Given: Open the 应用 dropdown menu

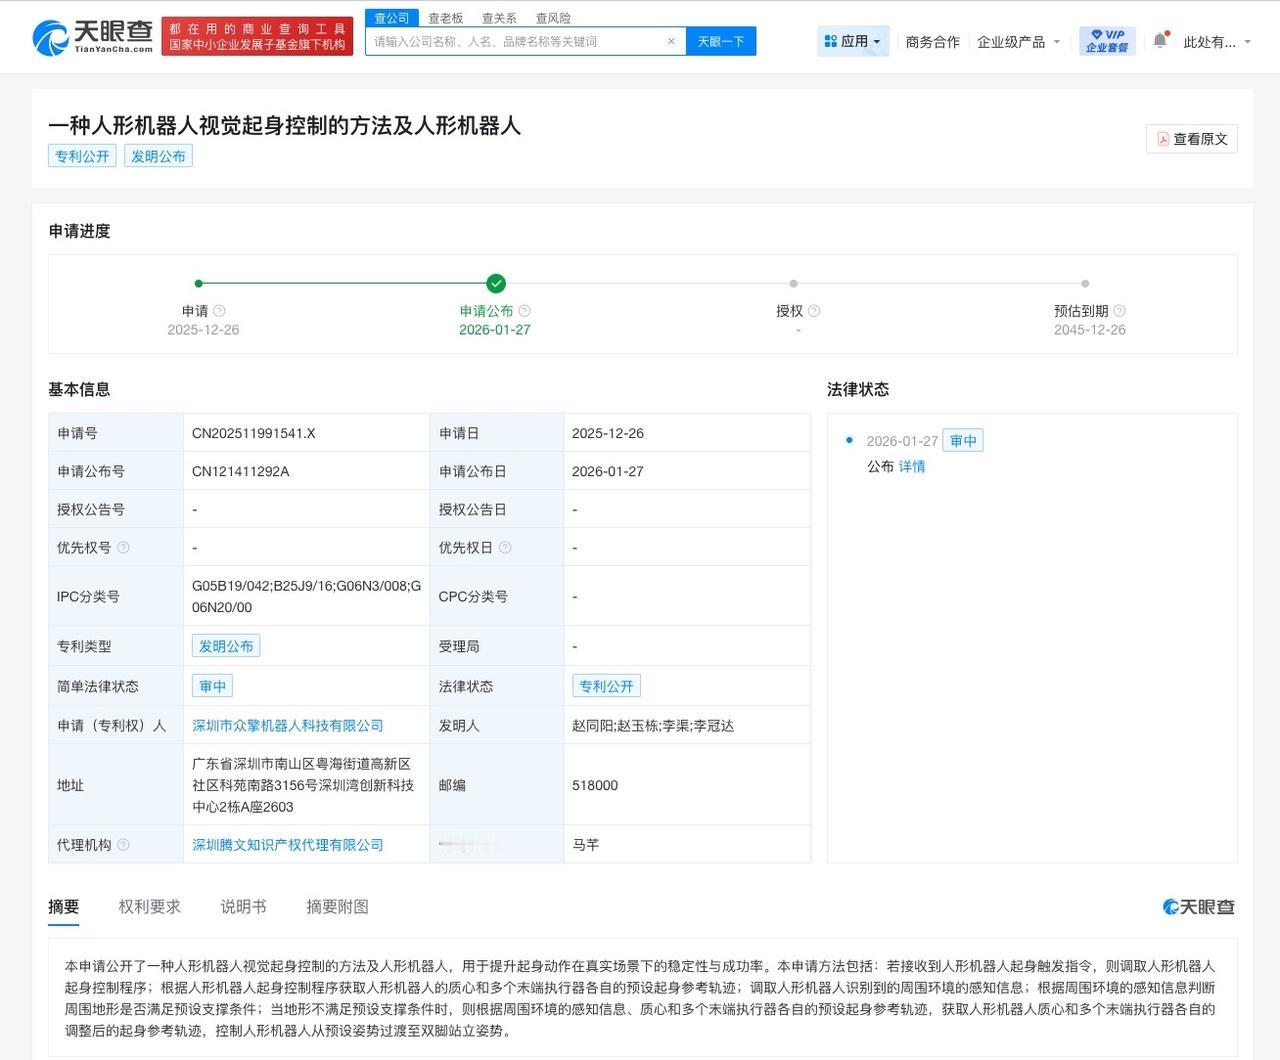Looking at the screenshot, I should 853,40.
